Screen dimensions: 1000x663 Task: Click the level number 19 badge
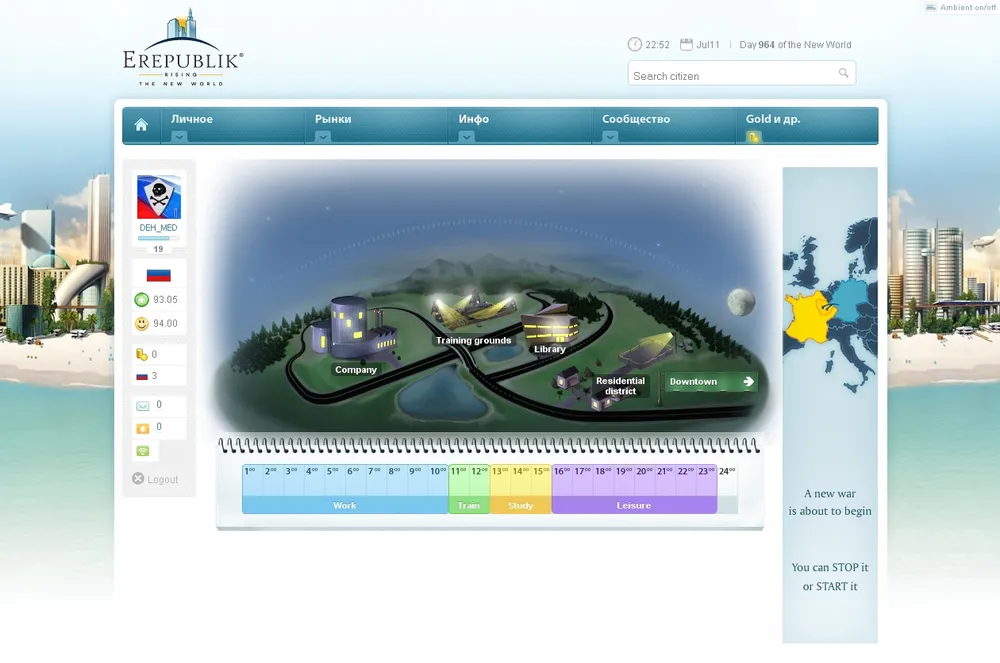(x=158, y=249)
